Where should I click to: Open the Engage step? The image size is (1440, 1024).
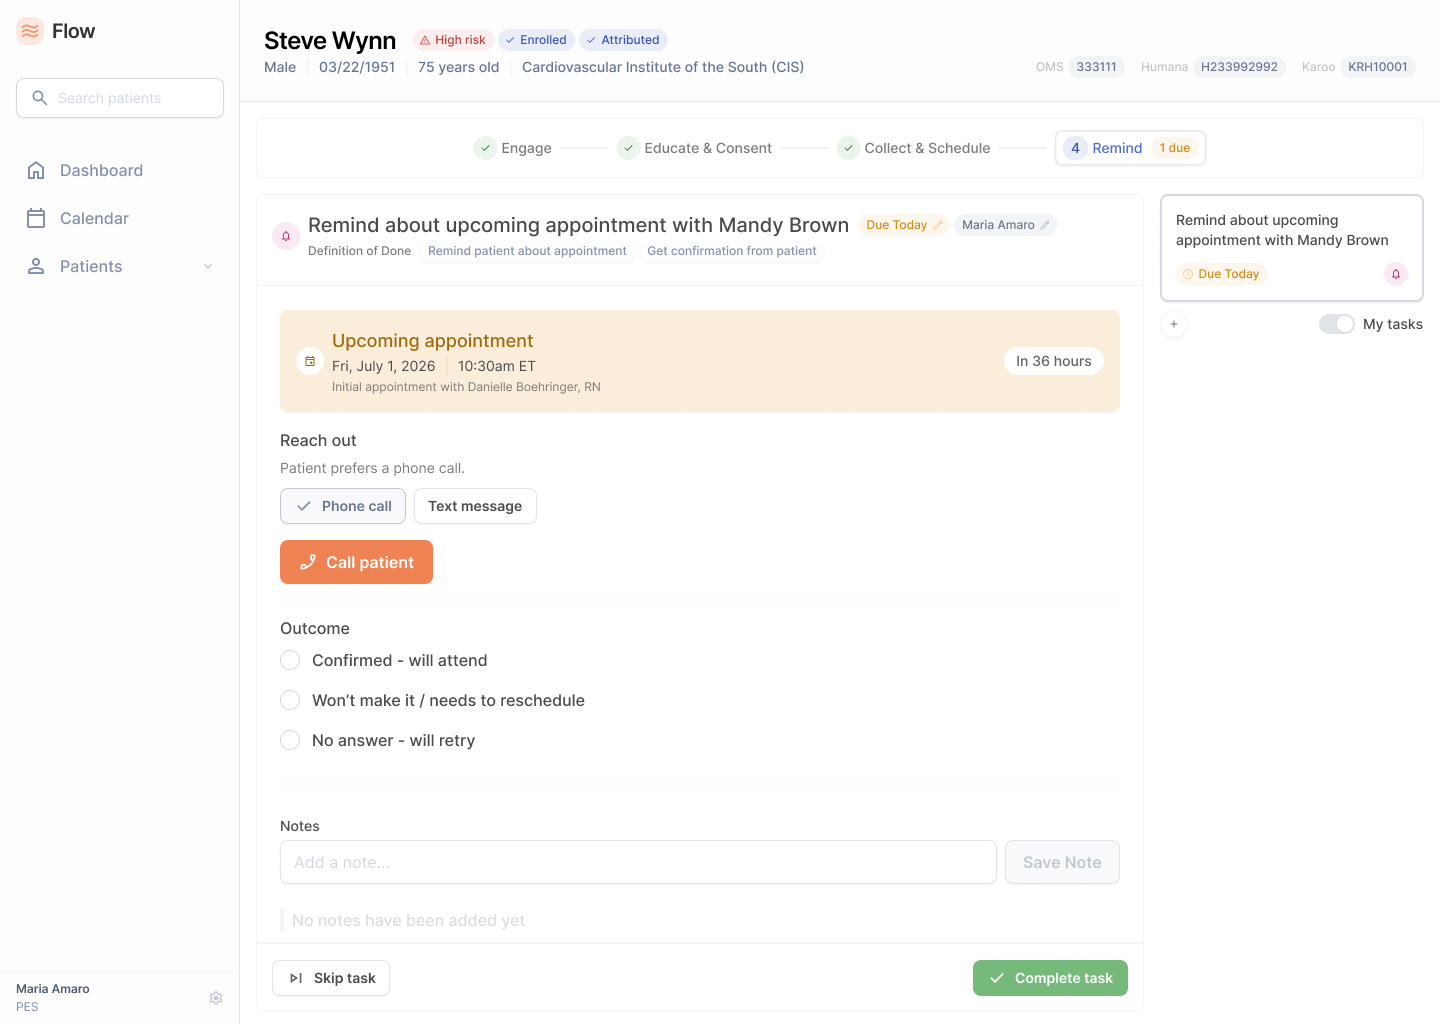(x=513, y=148)
